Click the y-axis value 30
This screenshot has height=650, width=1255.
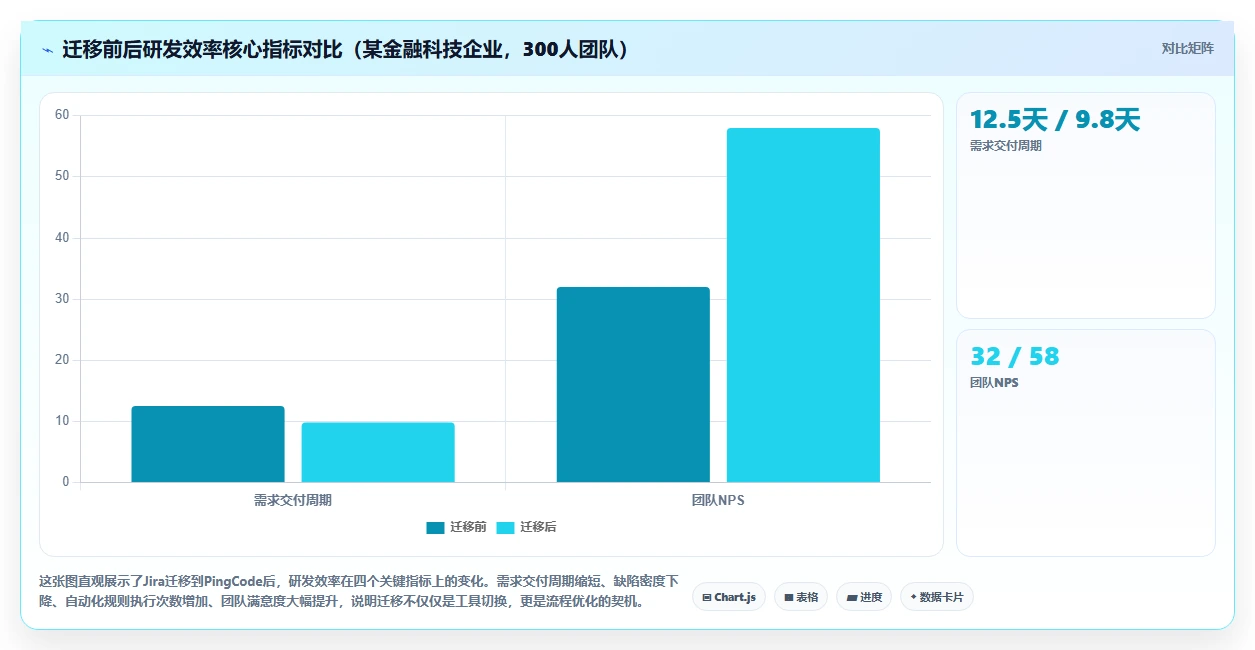[x=62, y=299]
